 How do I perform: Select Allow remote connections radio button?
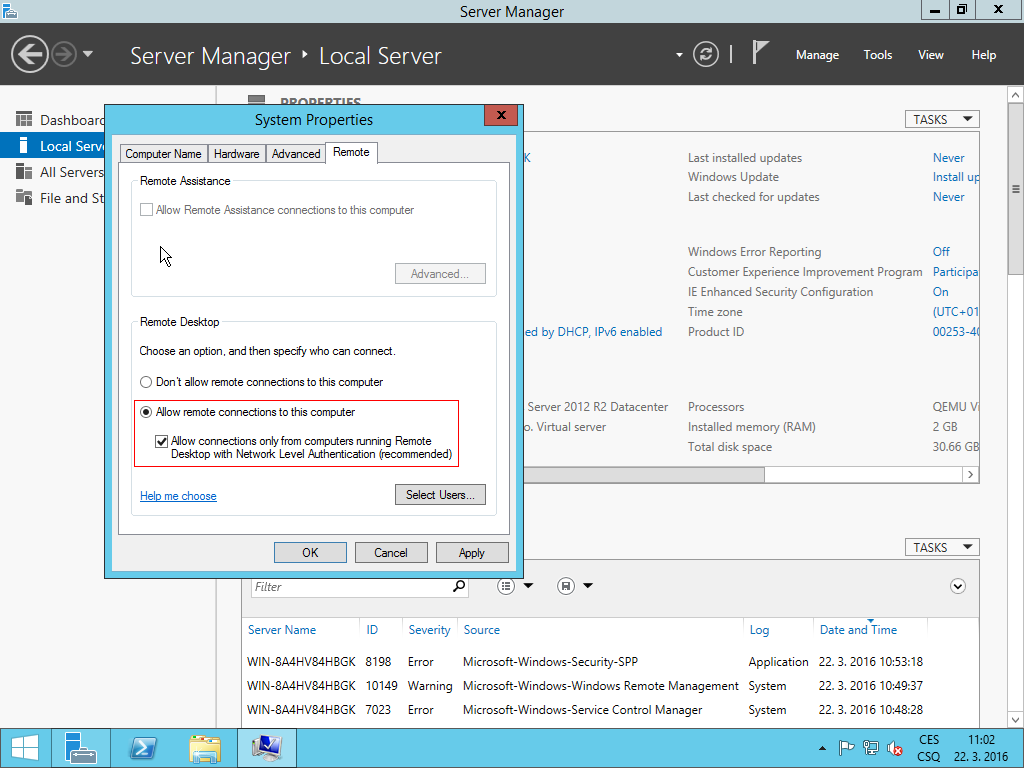pyautogui.click(x=146, y=412)
